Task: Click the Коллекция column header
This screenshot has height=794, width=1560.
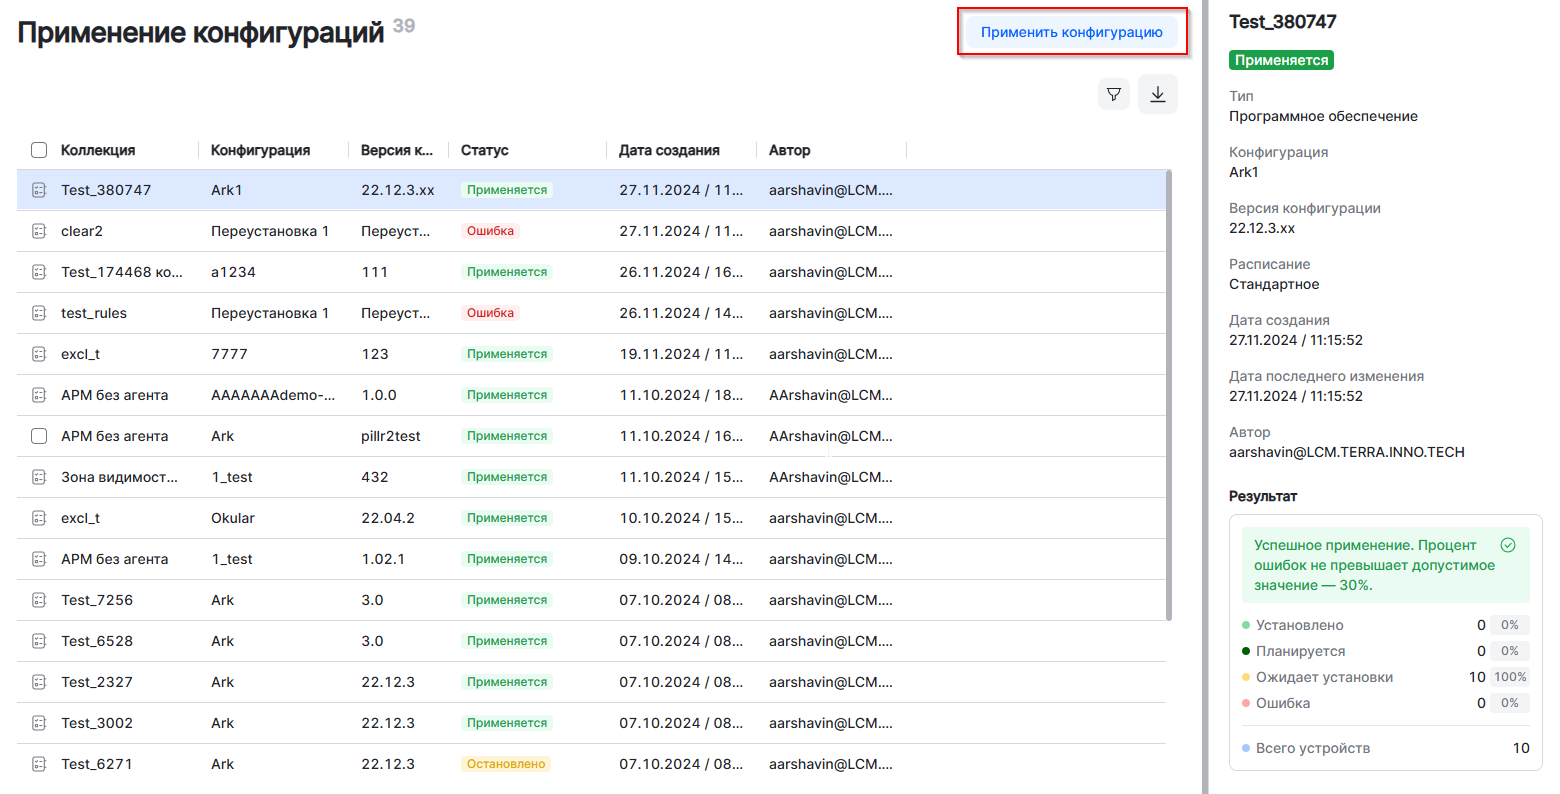Action: click(x=98, y=150)
